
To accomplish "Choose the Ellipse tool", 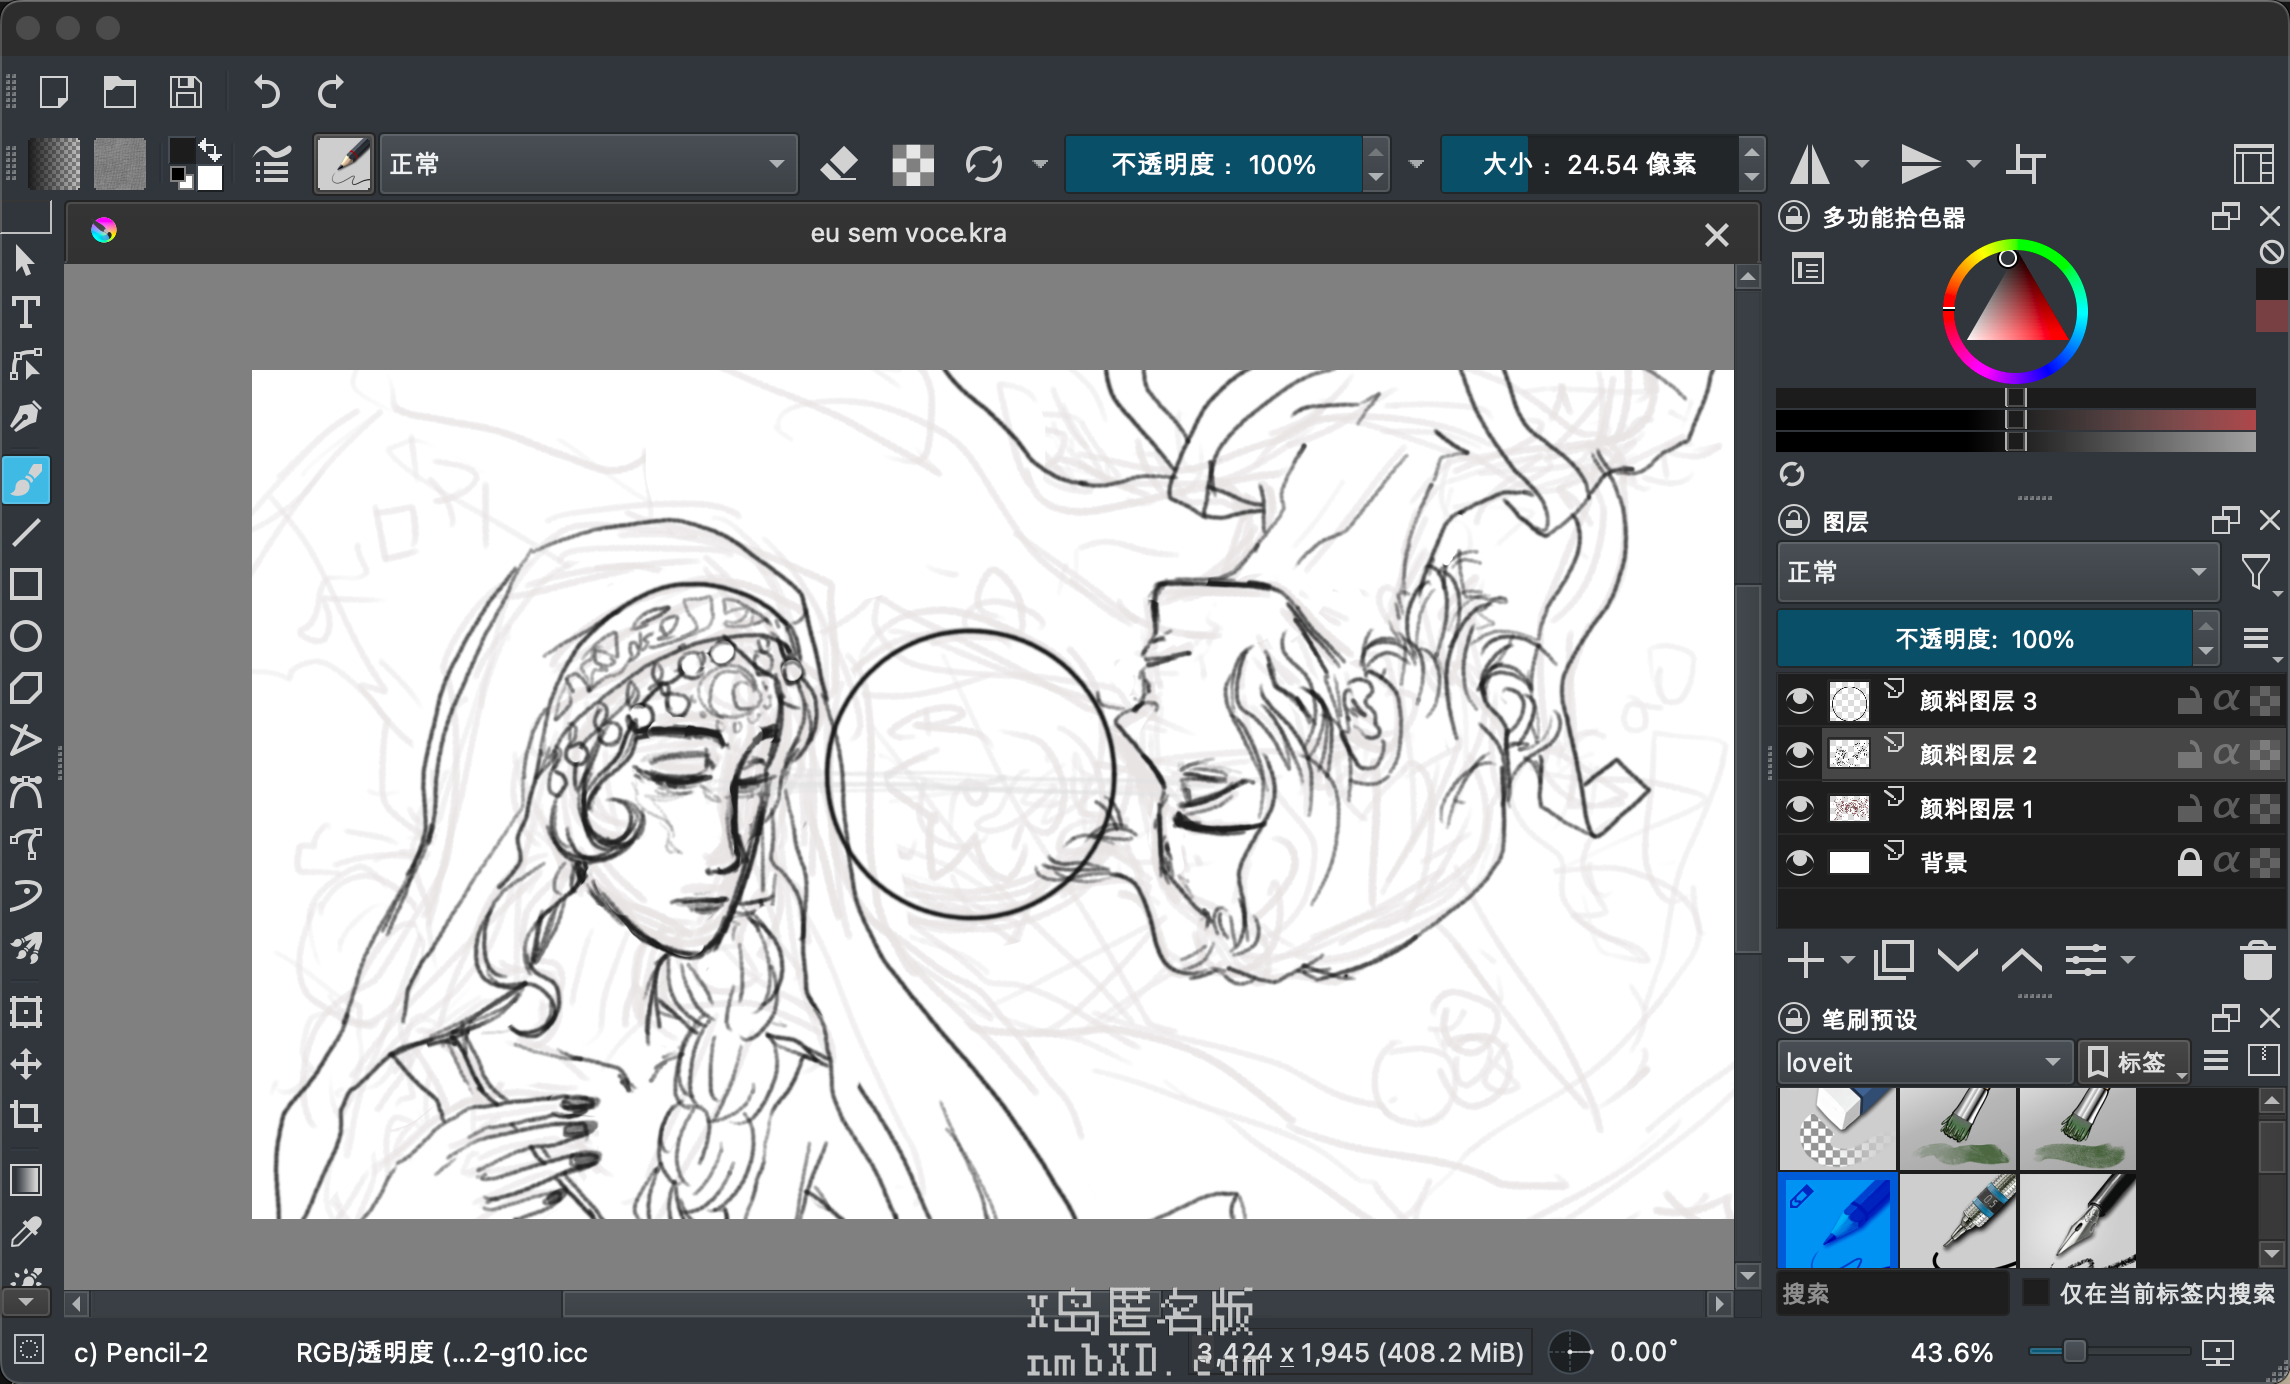I will (26, 636).
